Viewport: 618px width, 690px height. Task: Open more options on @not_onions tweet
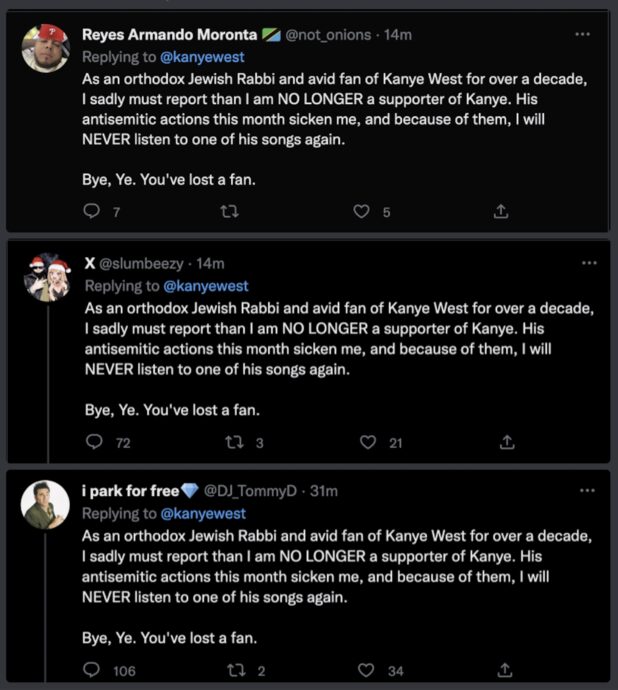tap(583, 34)
